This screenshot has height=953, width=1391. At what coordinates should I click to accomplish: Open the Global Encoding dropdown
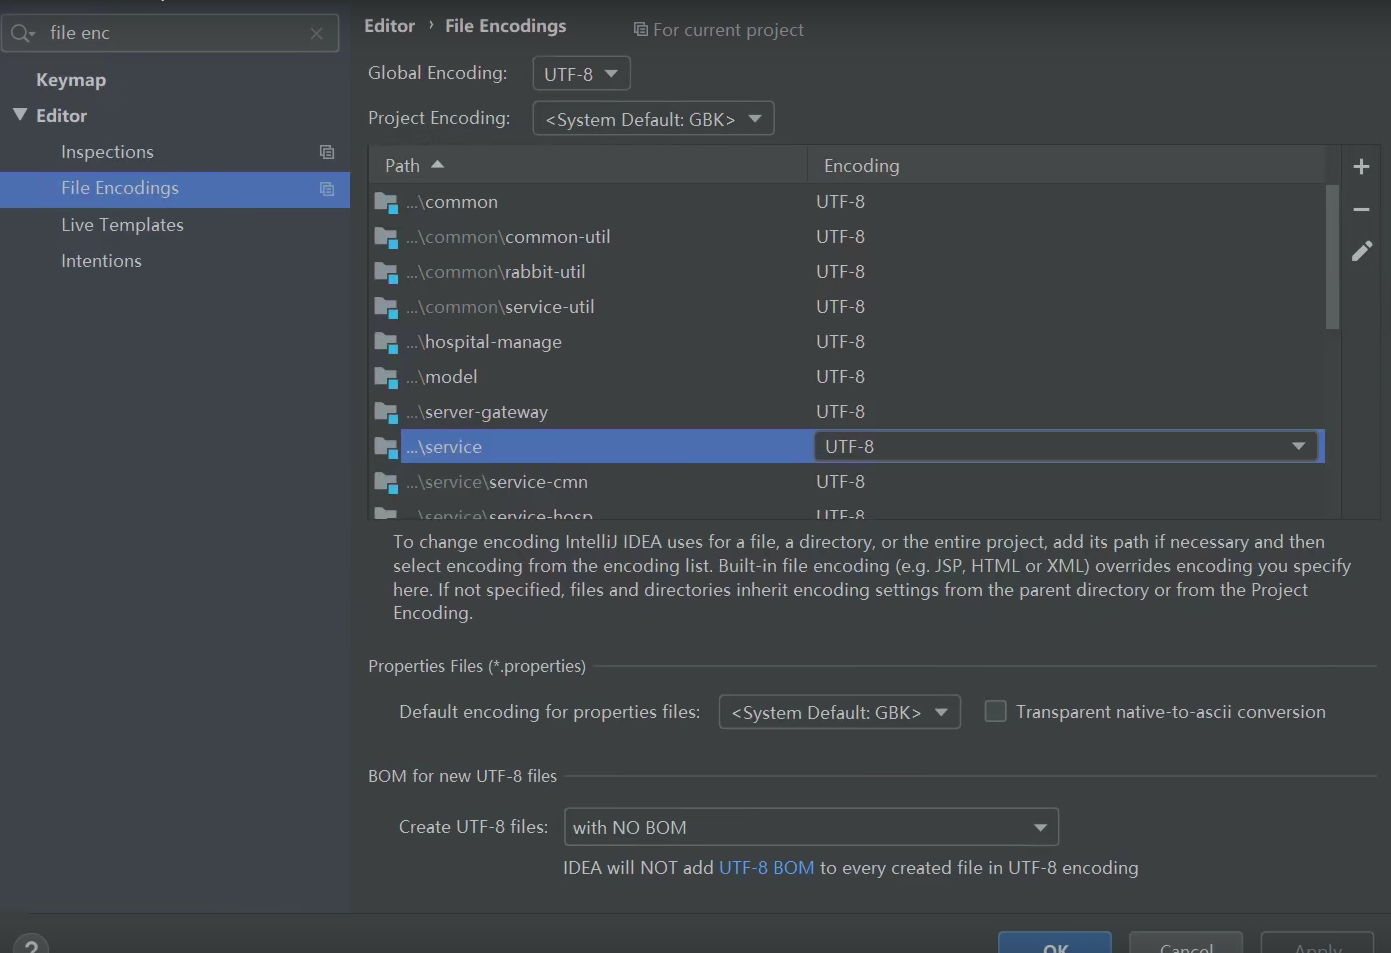click(581, 74)
